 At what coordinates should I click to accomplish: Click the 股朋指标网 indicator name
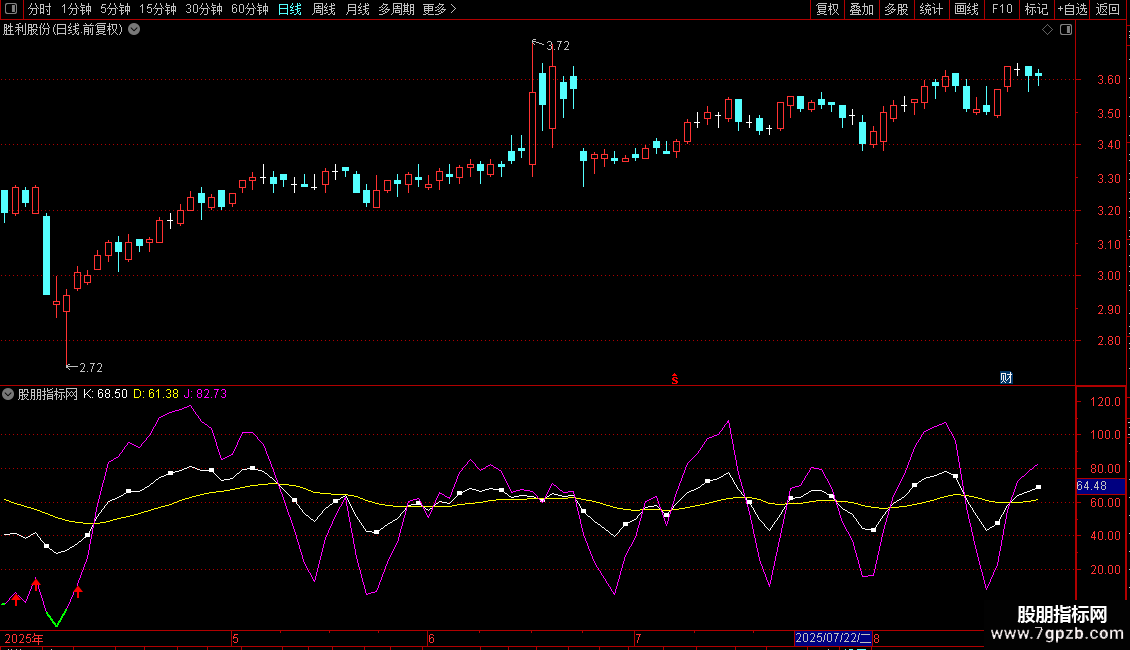48,394
